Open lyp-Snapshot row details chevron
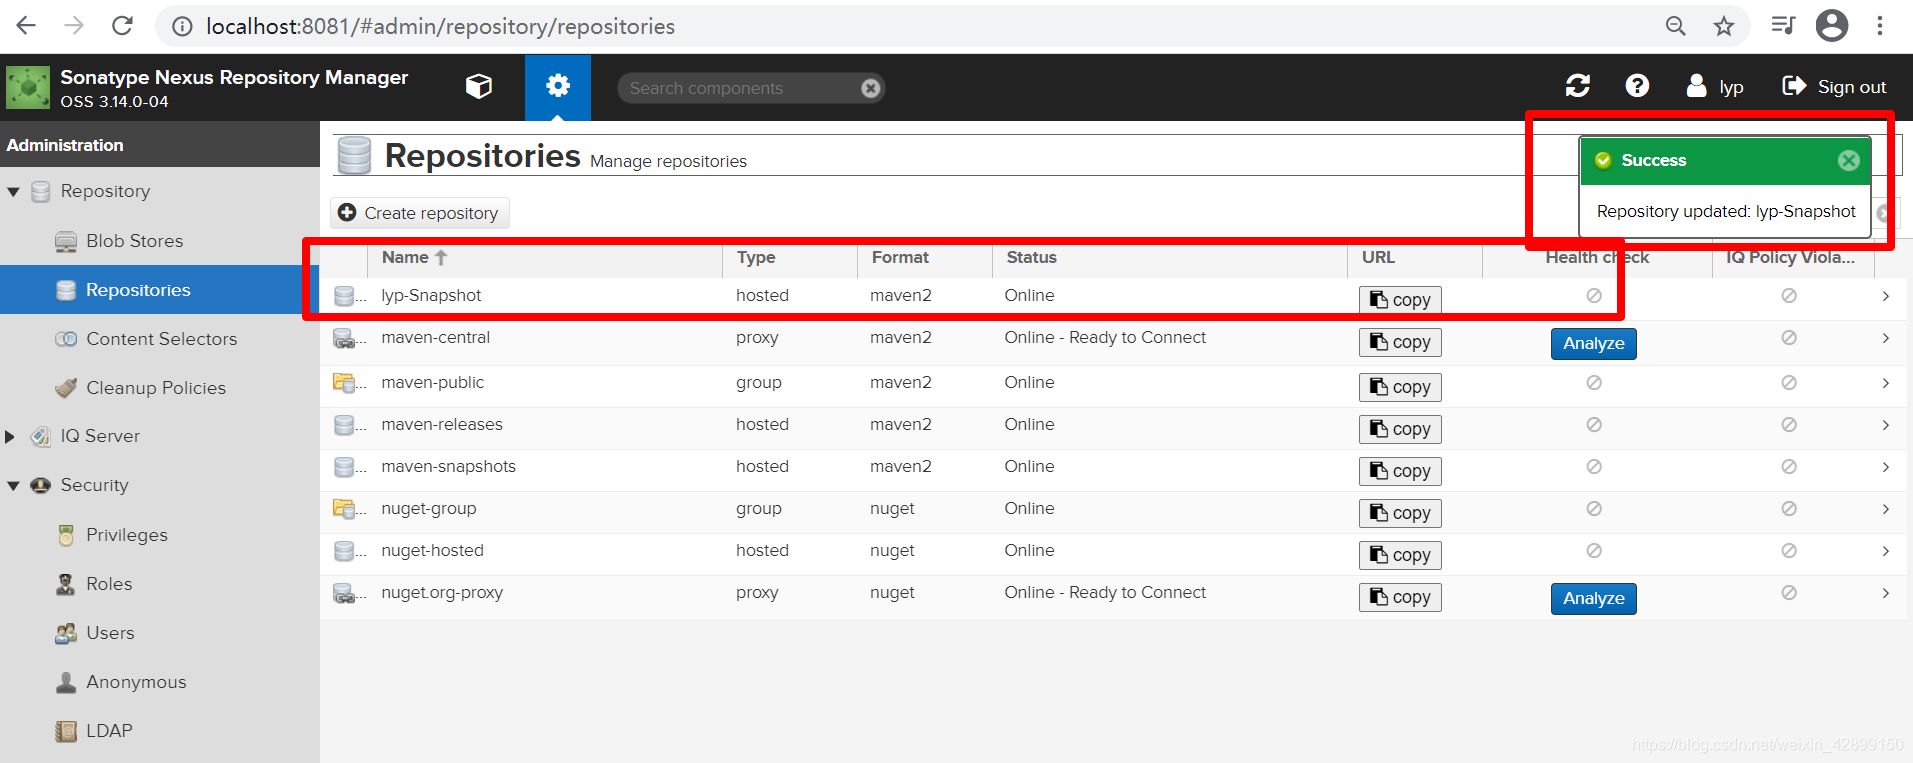 click(1886, 296)
